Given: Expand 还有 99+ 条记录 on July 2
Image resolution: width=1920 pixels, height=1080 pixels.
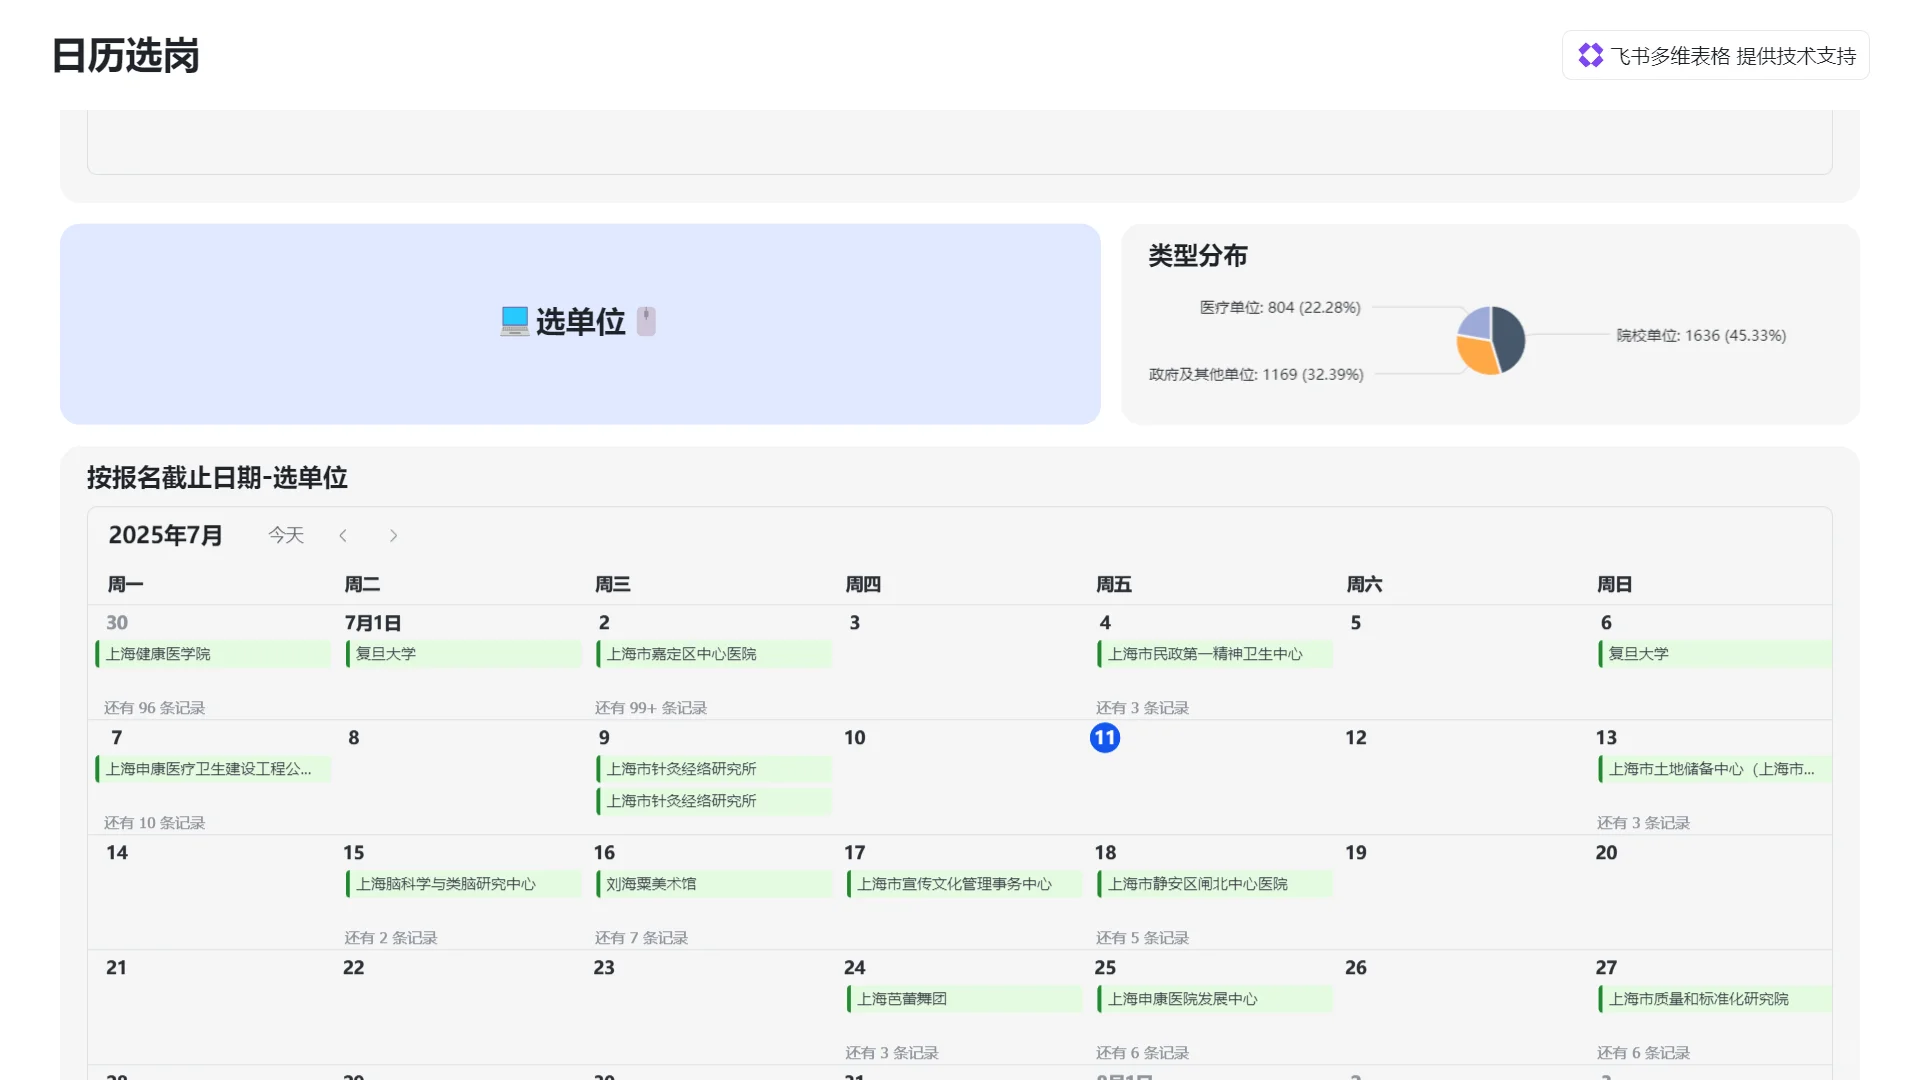Looking at the screenshot, I should click(651, 708).
